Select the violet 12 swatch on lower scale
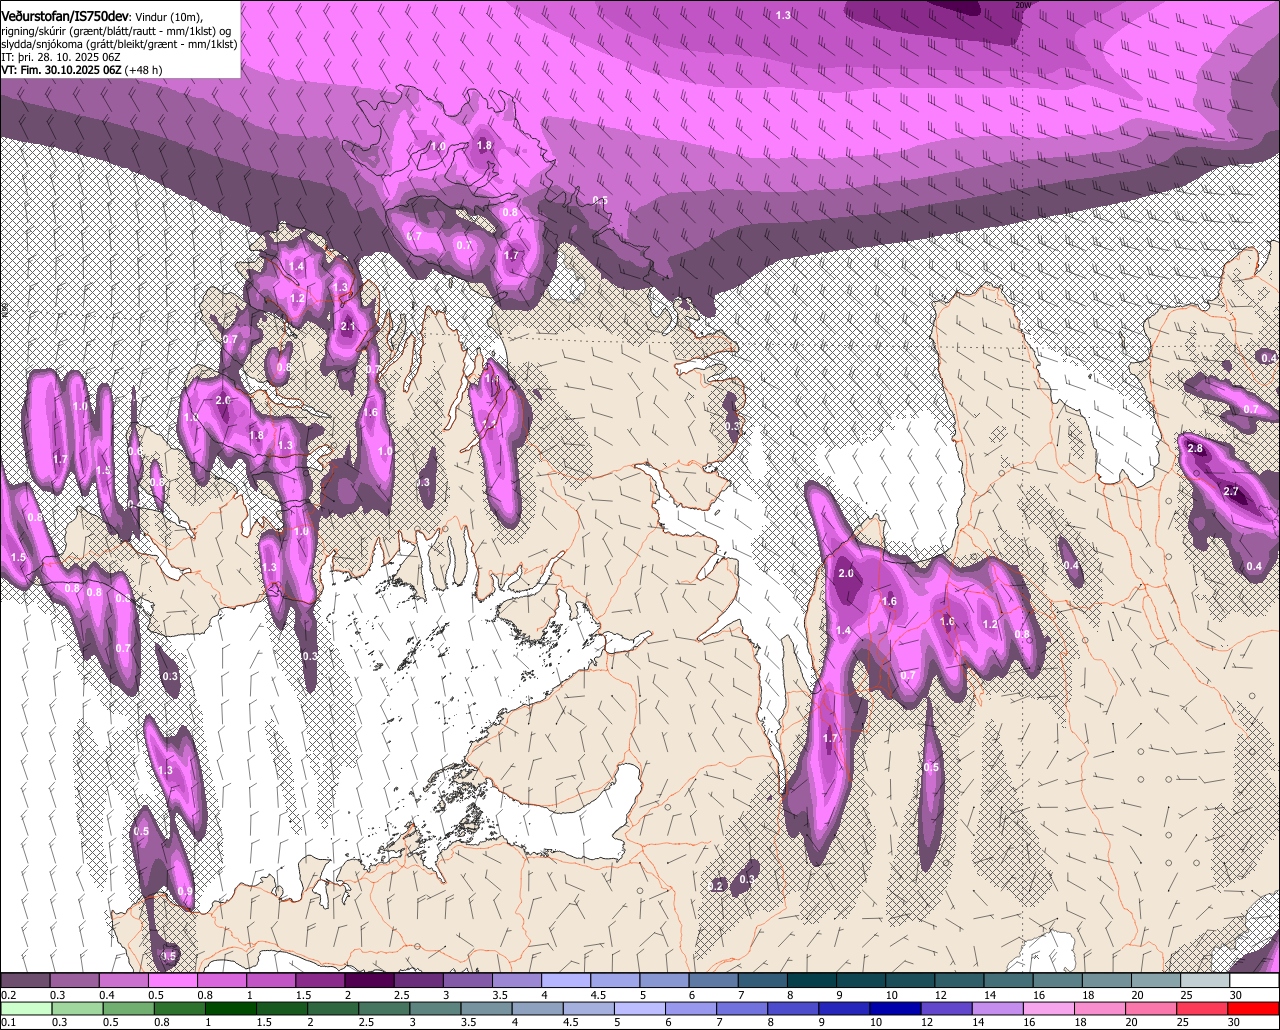Screen dimensions: 1280x1030 click(947, 1009)
